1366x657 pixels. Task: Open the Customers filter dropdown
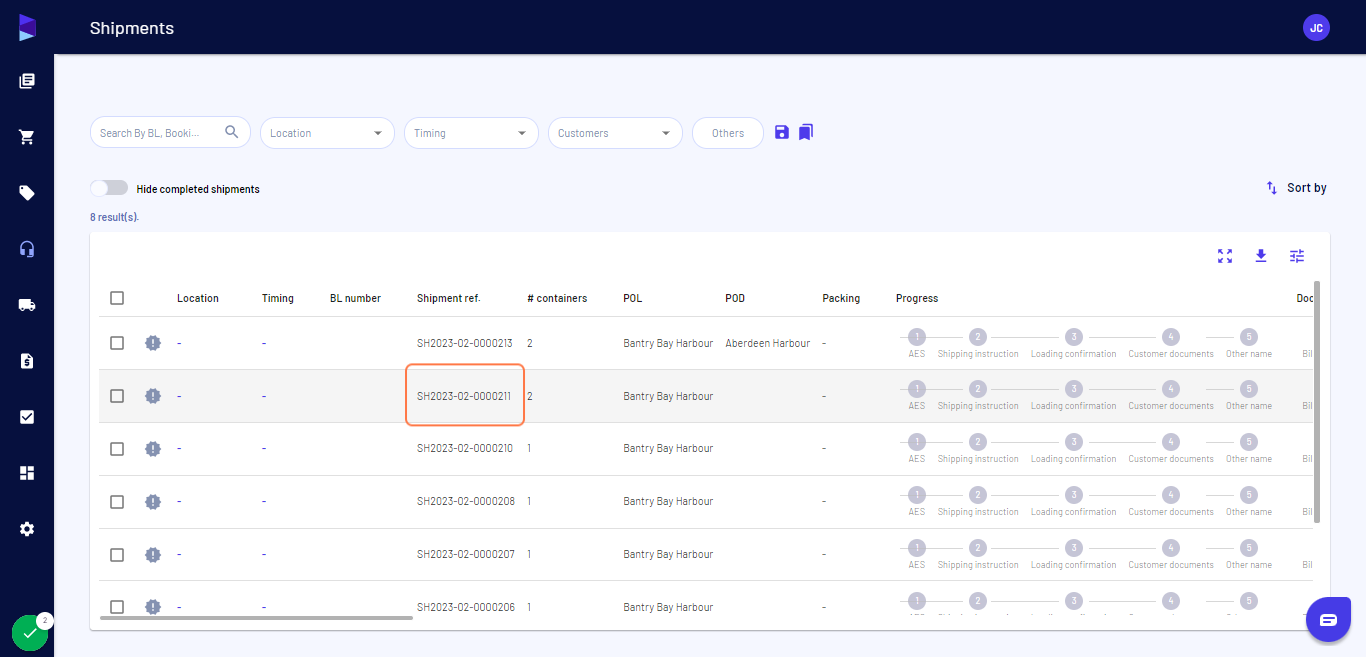615,133
